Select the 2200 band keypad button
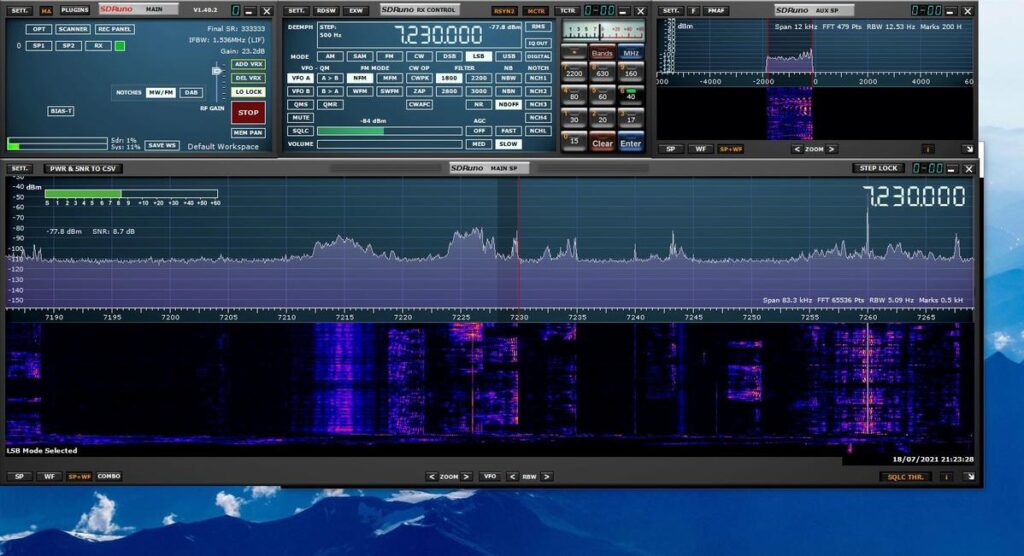The image size is (1024, 556). [x=574, y=72]
